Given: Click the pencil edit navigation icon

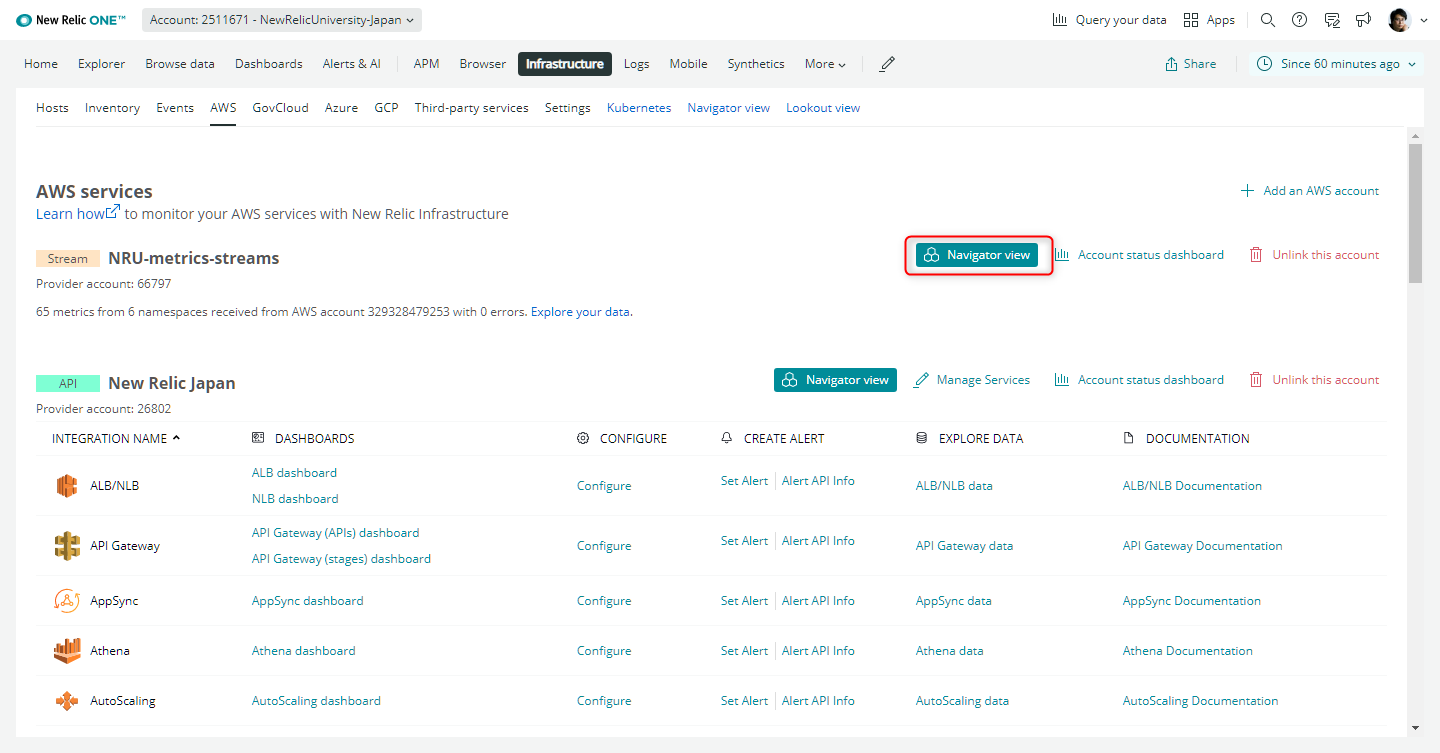Looking at the screenshot, I should (887, 64).
